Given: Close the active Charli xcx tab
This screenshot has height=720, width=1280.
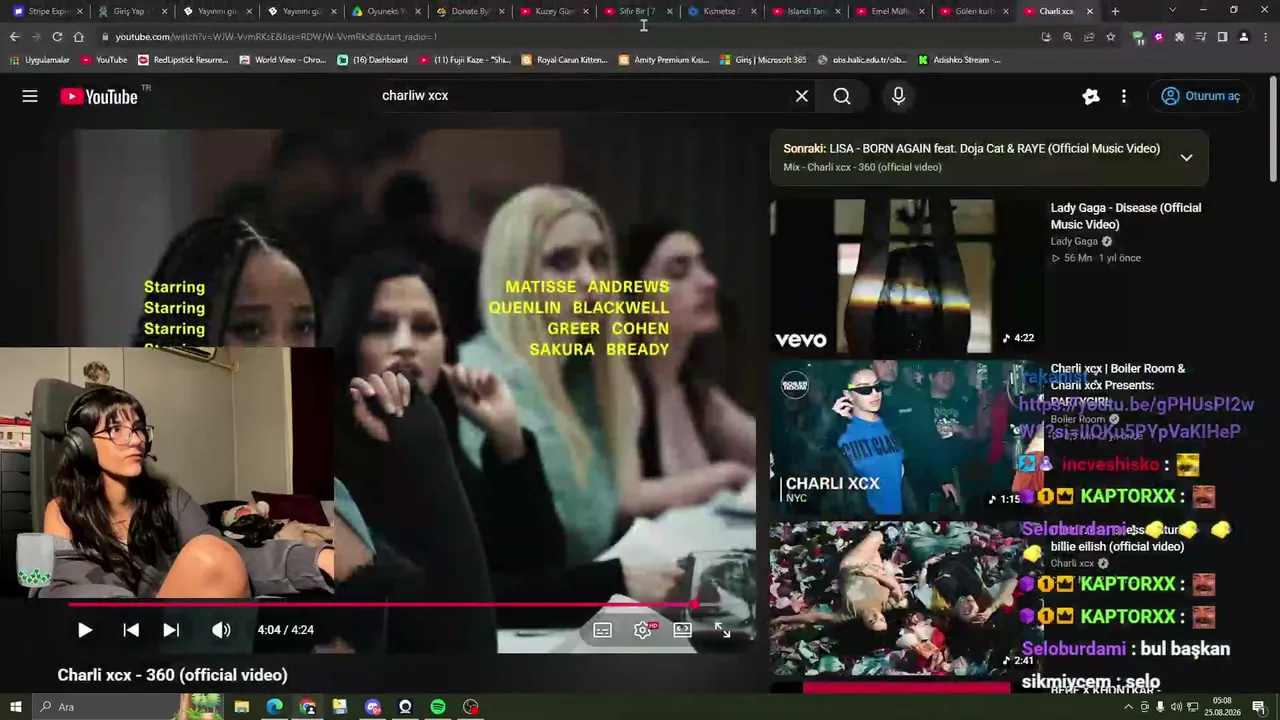Looking at the screenshot, I should 1089,11.
